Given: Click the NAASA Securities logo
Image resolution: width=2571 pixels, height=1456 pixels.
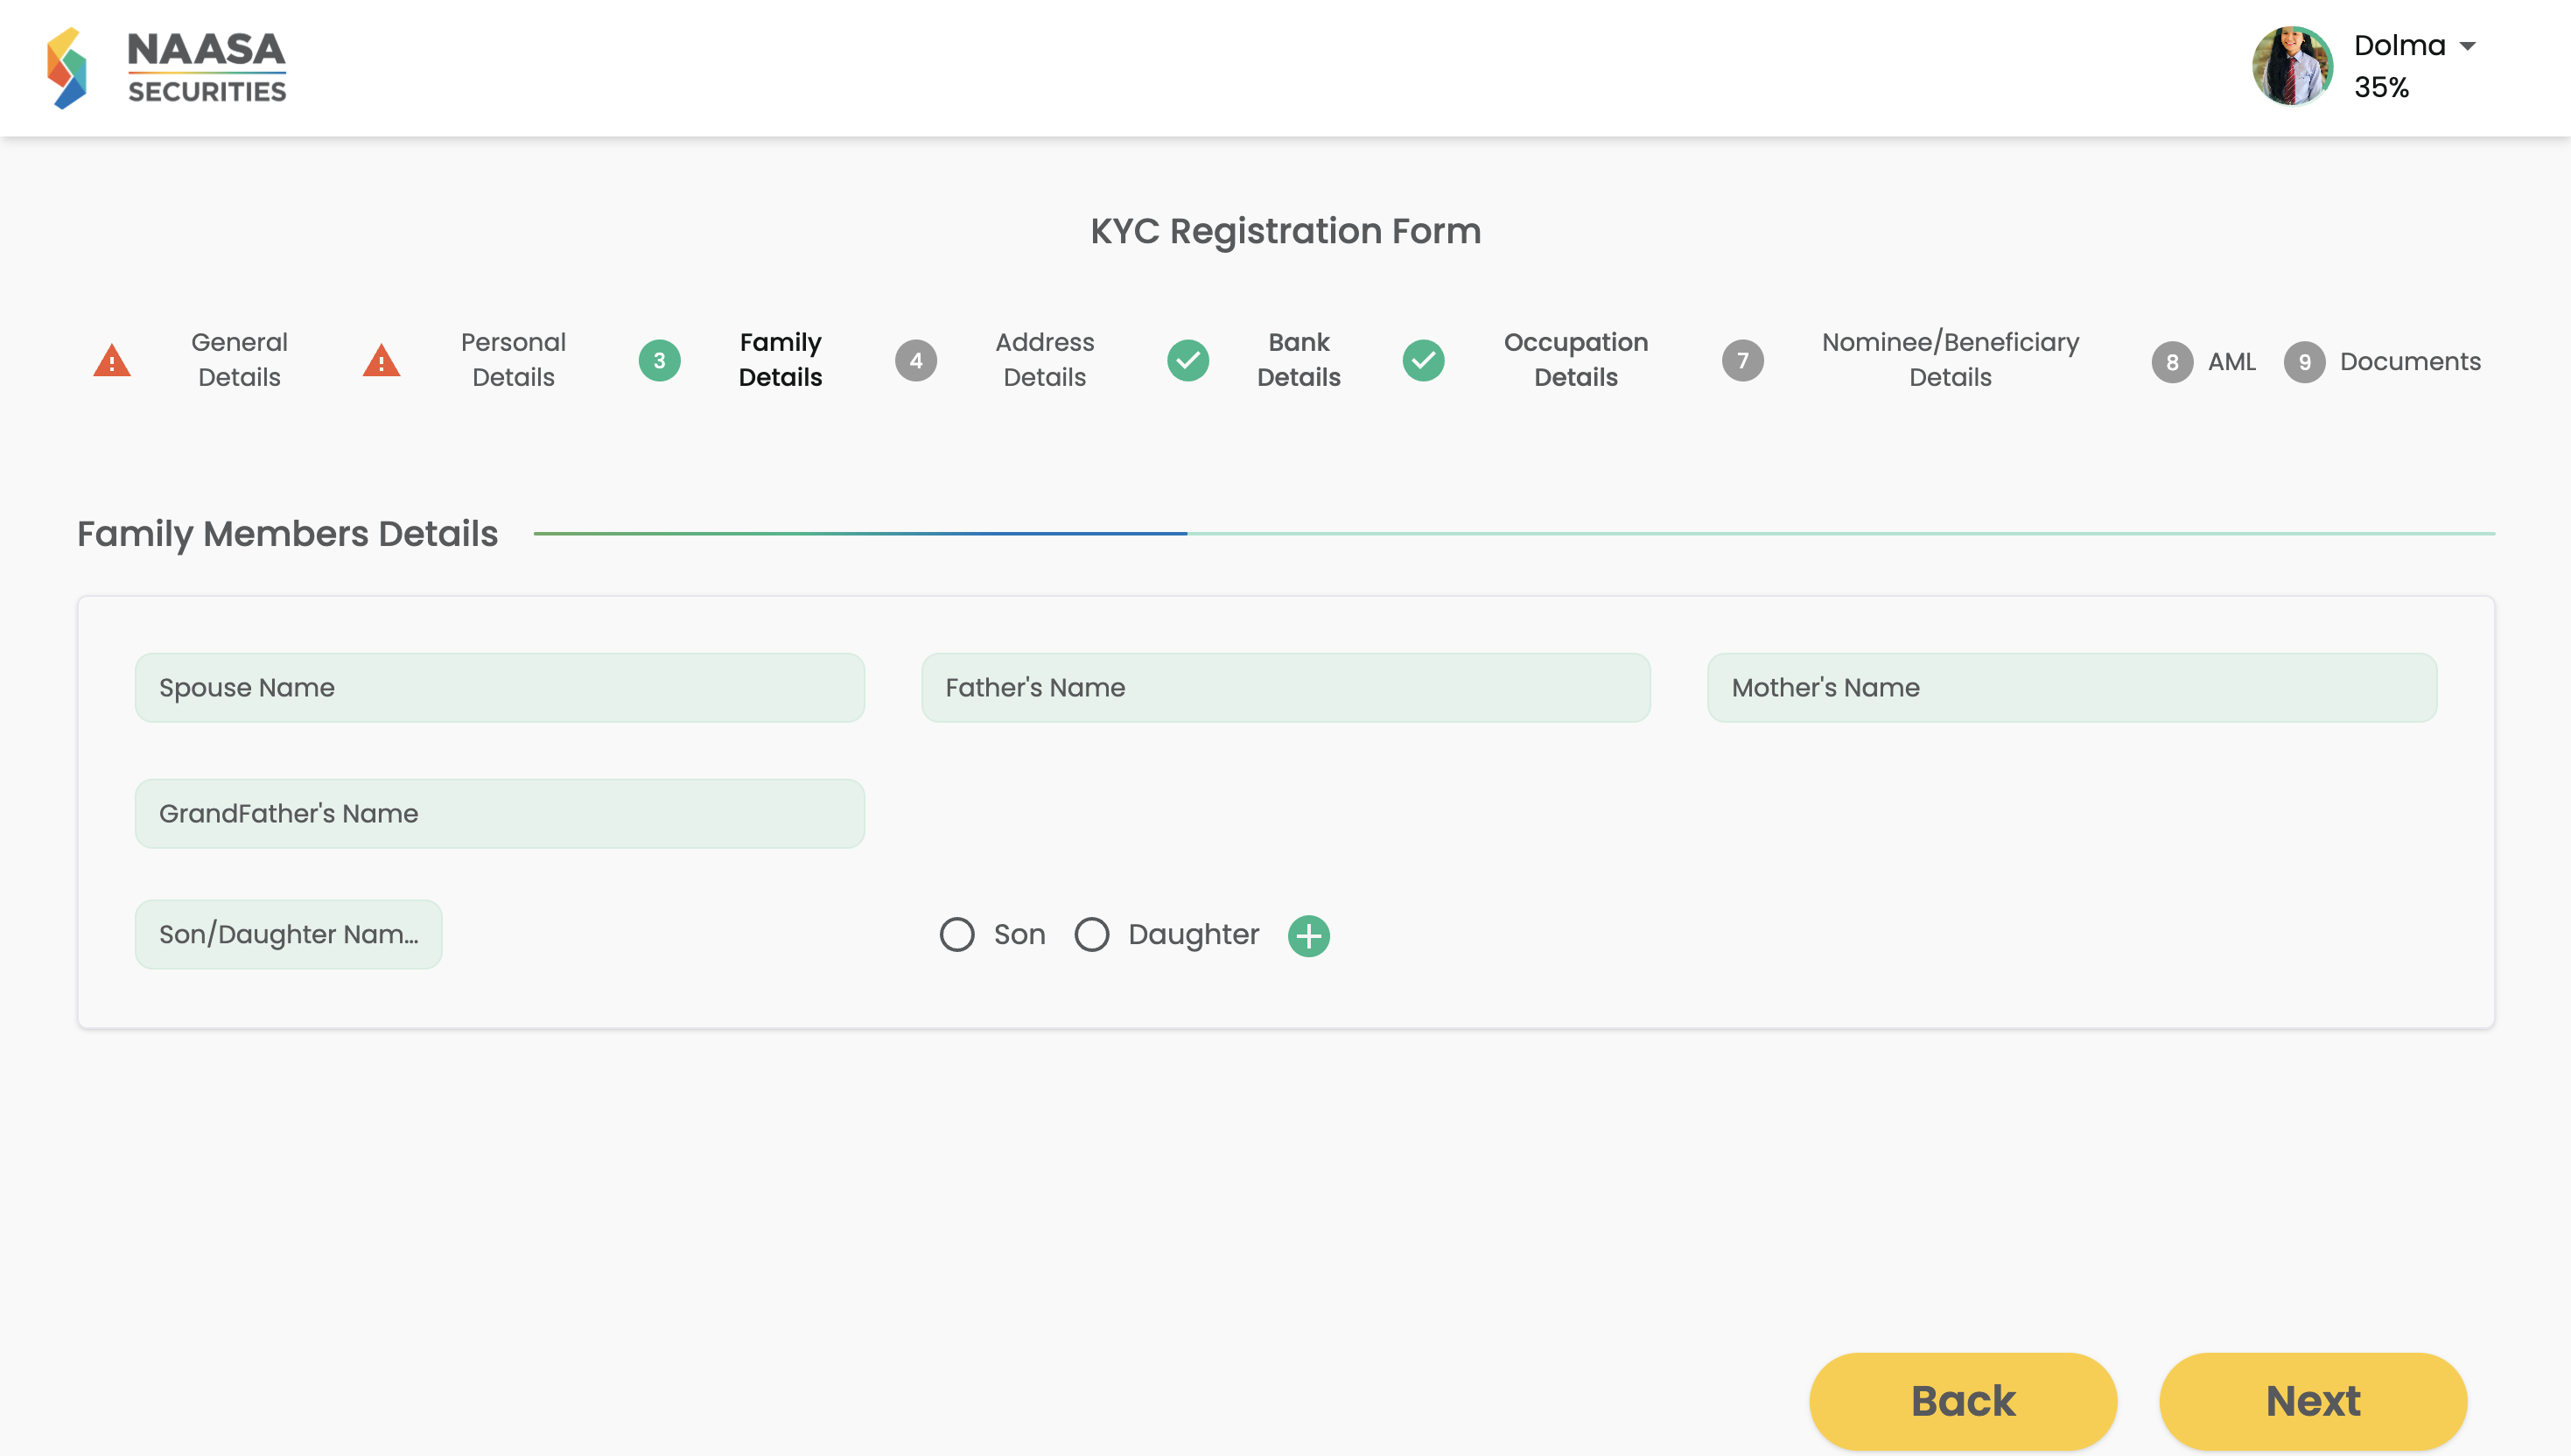Looking at the screenshot, I should [166, 68].
